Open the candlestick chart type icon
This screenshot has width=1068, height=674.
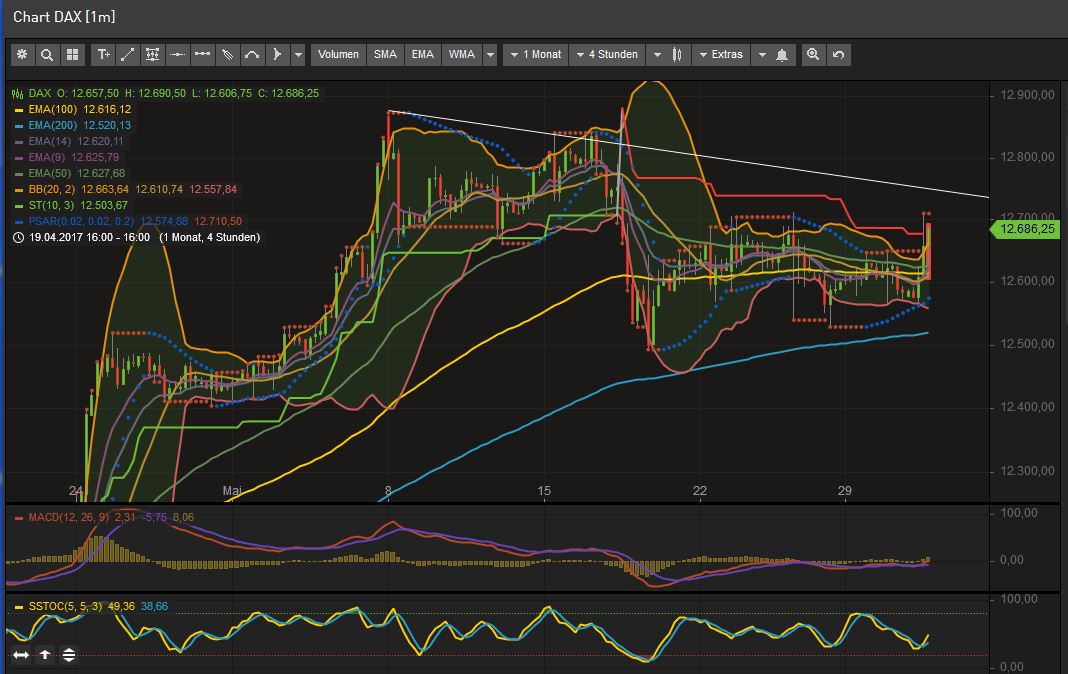(676, 54)
